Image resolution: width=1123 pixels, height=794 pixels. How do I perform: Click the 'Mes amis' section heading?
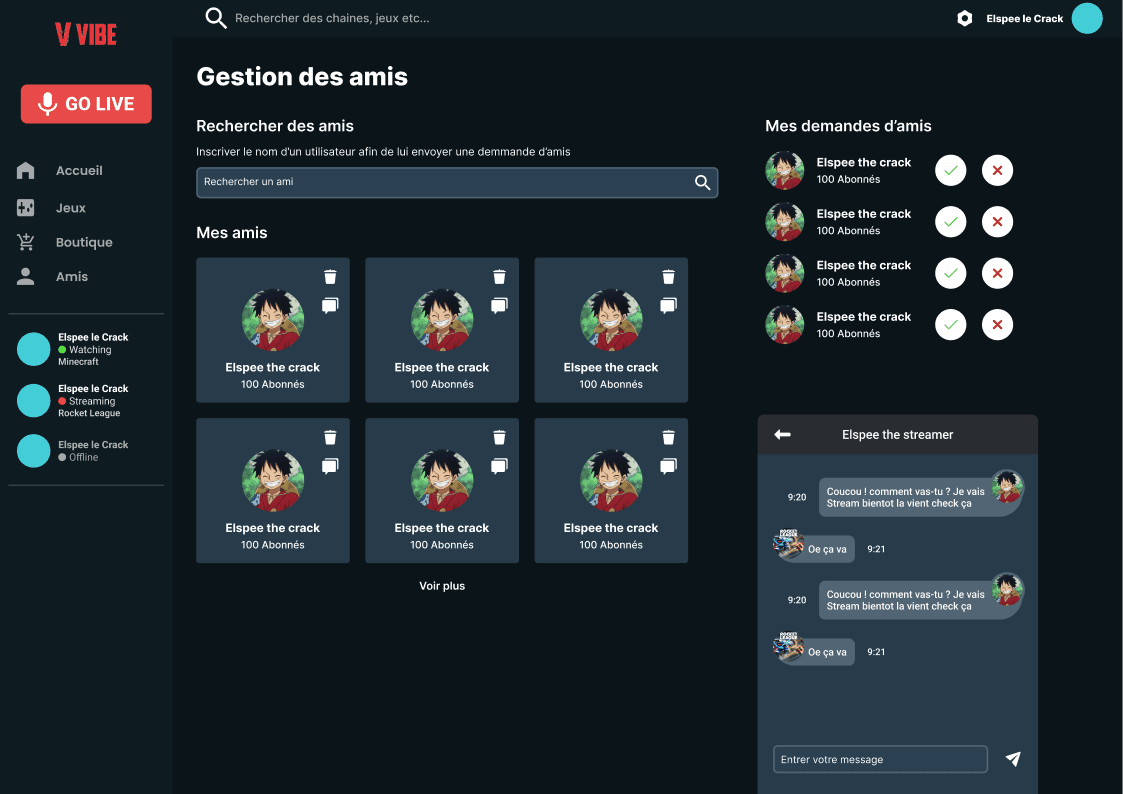pos(231,233)
